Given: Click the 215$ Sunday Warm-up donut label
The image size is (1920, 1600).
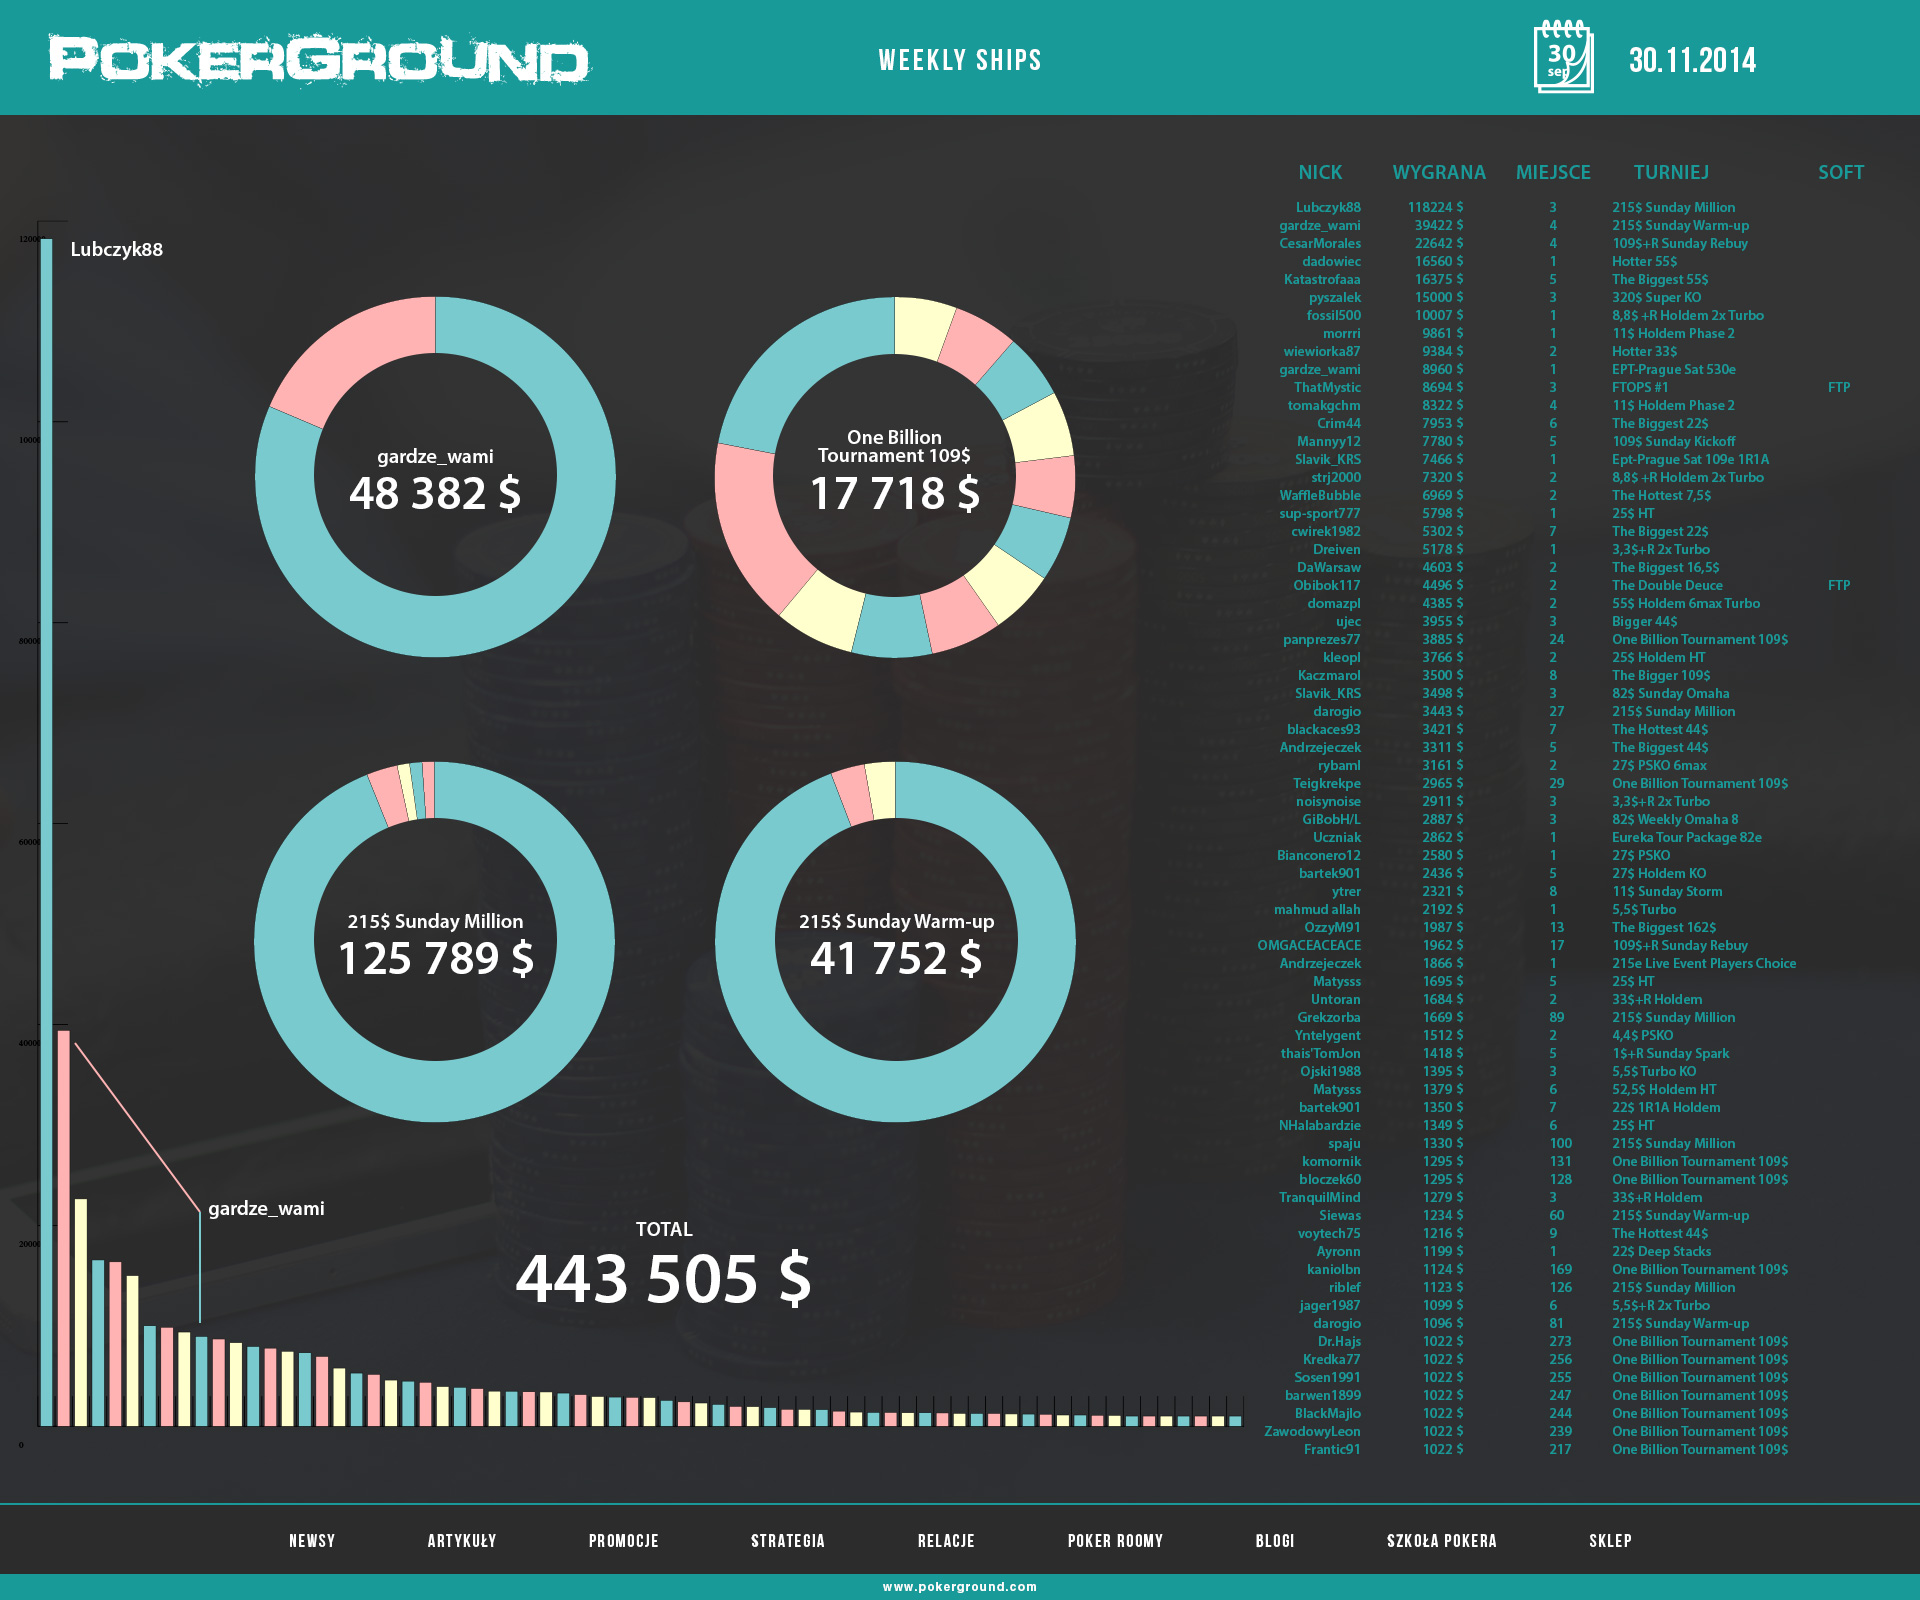Looking at the screenshot, I should pyautogui.click(x=896, y=922).
